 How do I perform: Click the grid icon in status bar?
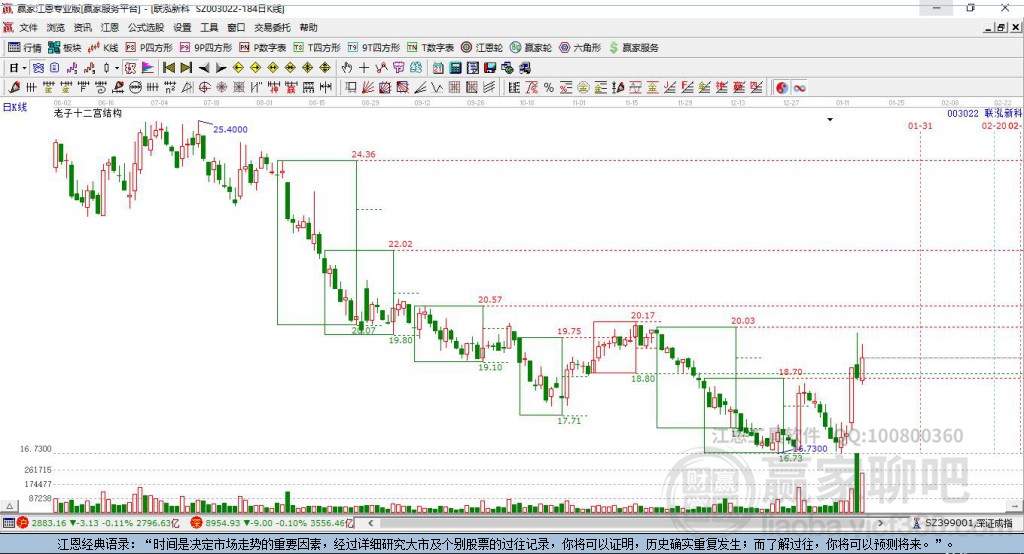(8, 523)
